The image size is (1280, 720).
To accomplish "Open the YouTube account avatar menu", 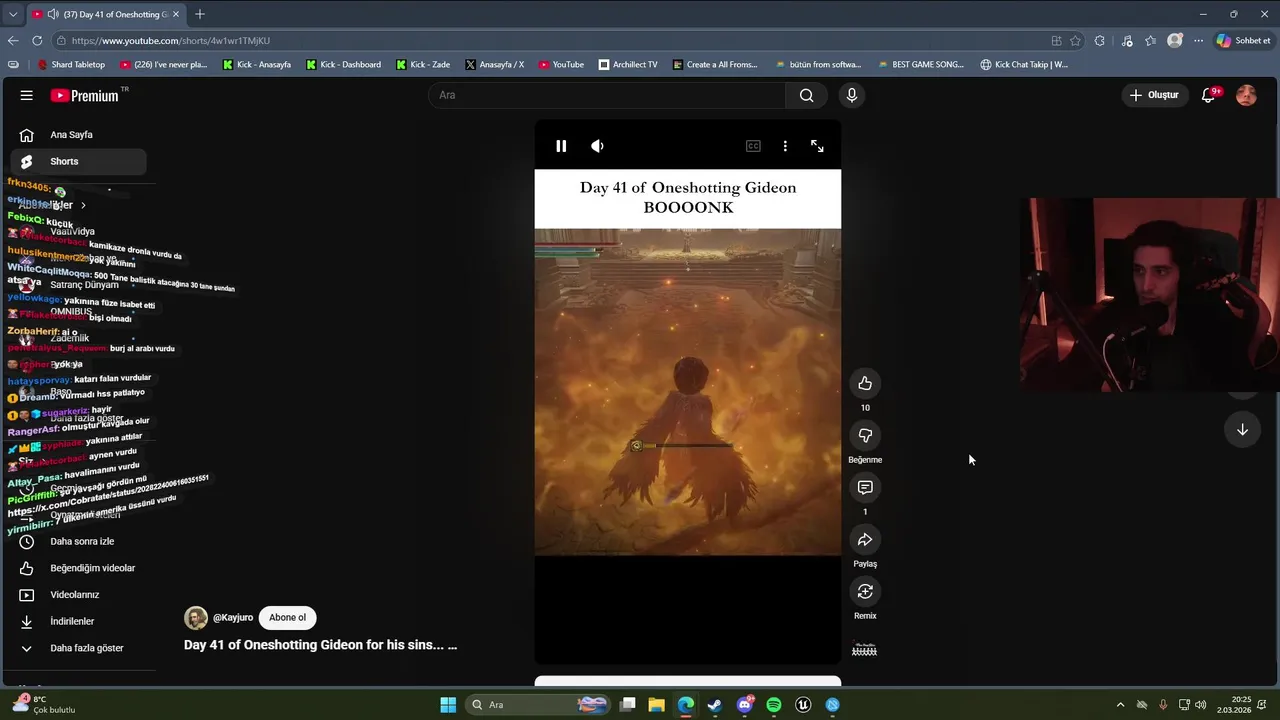I will coord(1246,95).
